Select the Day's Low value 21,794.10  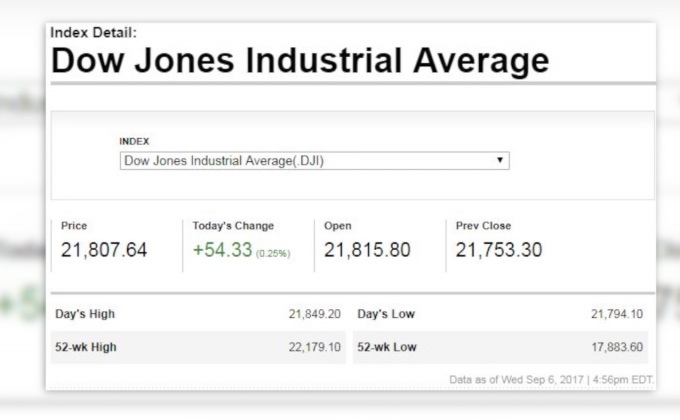(x=617, y=314)
